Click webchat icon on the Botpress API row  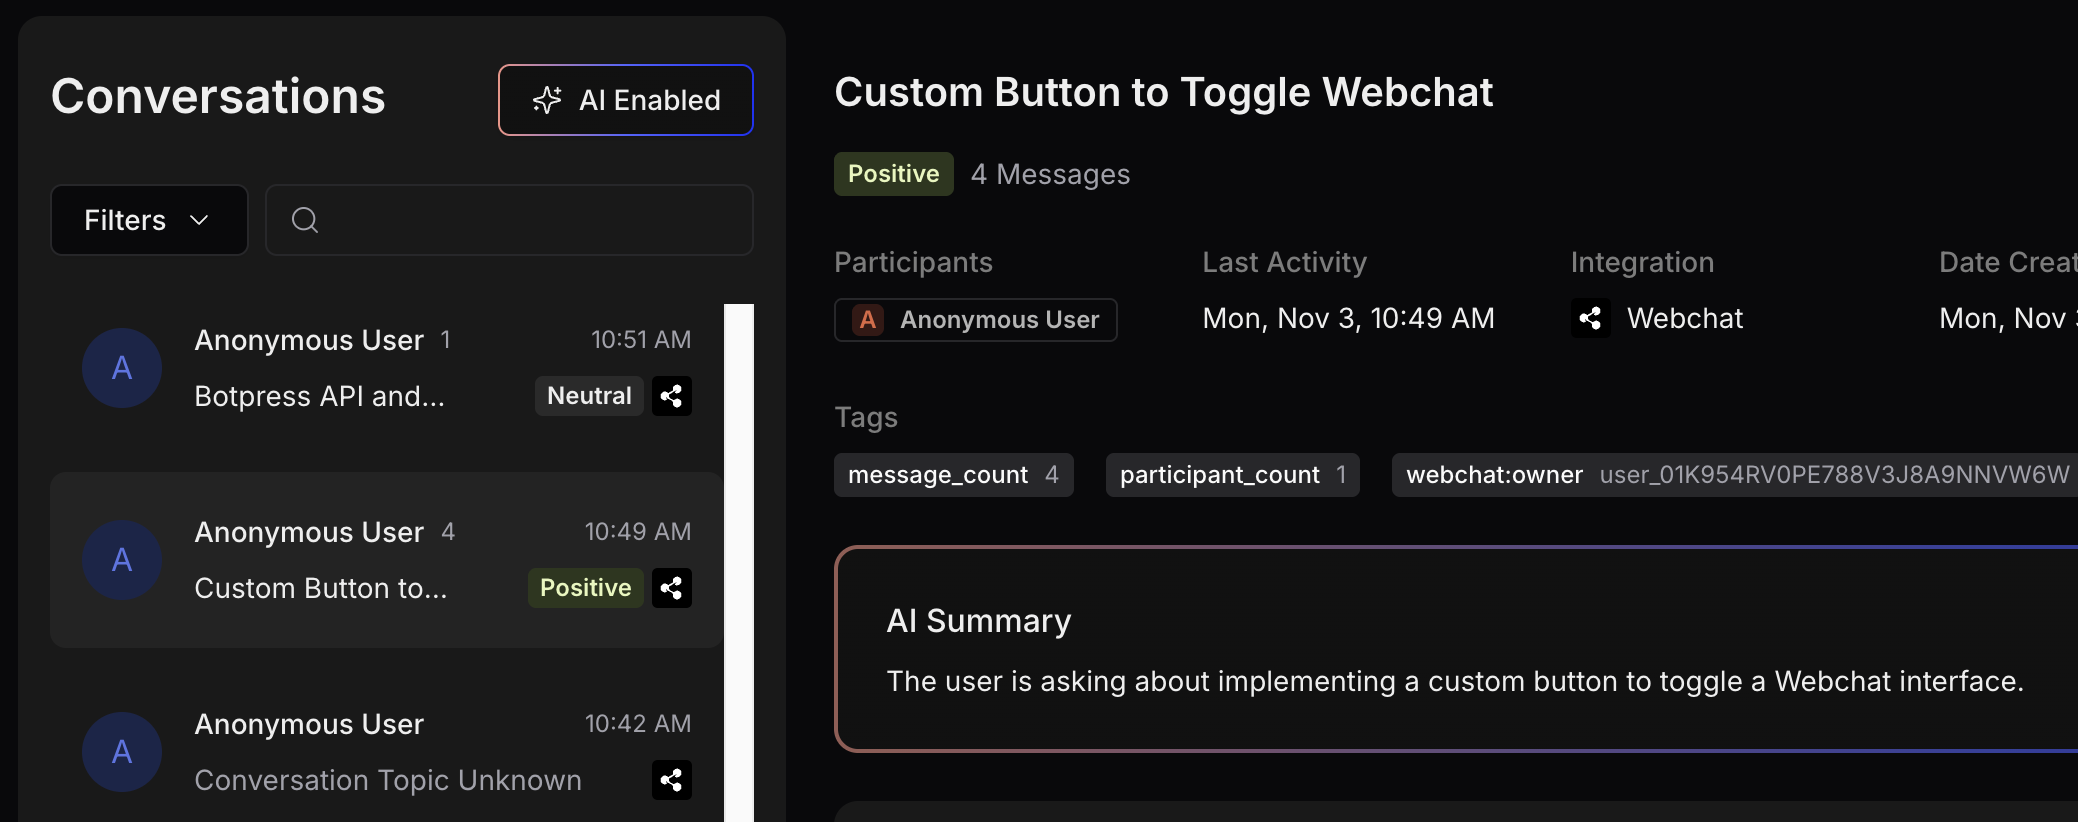tap(672, 396)
